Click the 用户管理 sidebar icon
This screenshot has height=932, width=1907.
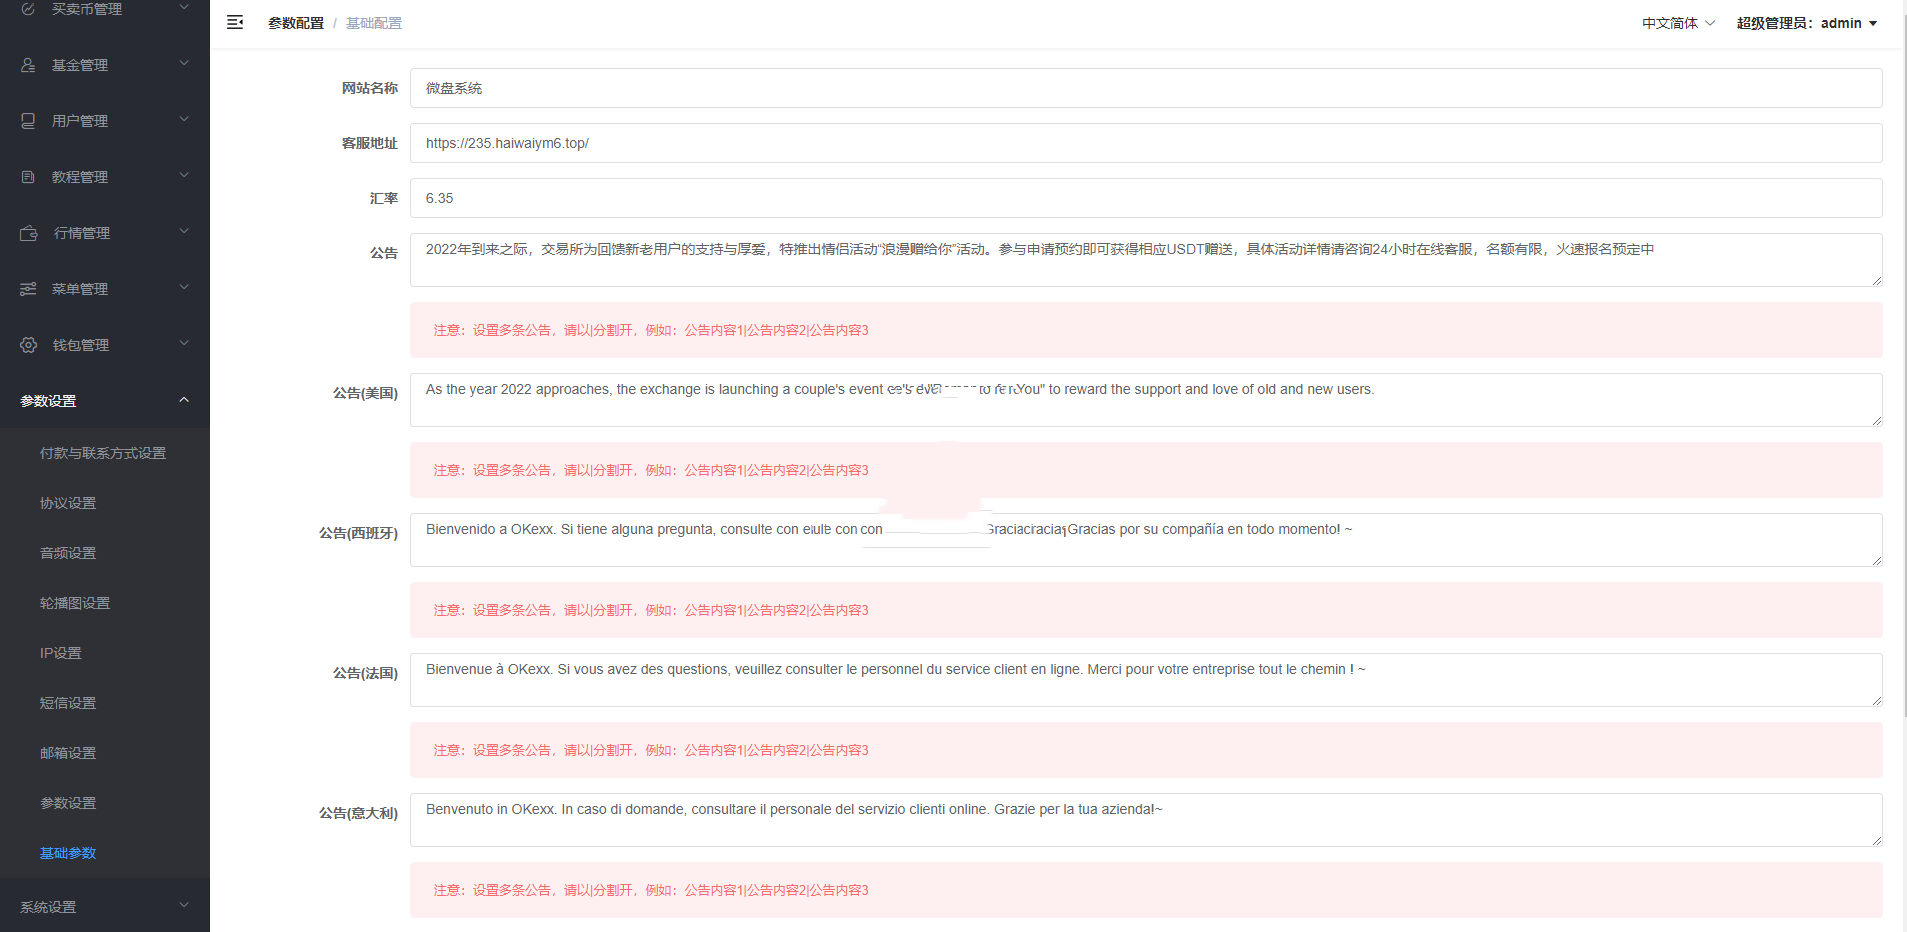click(x=28, y=121)
